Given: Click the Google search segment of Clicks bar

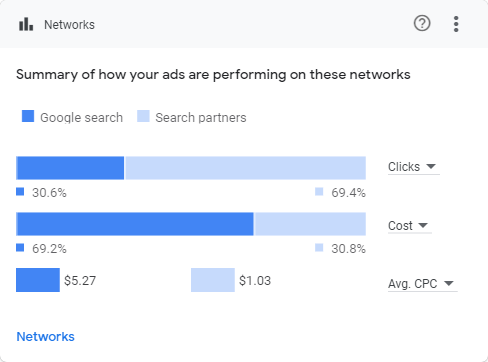Looking at the screenshot, I should pyautogui.click(x=70, y=168).
